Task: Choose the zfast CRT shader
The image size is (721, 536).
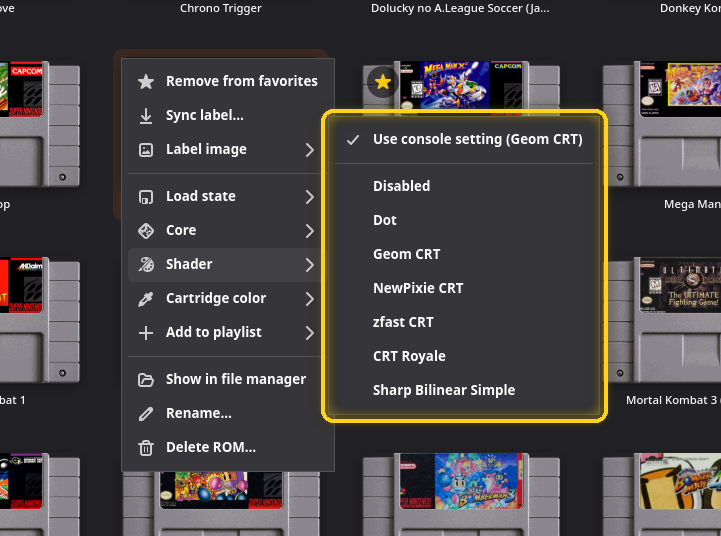Action: click(464, 322)
